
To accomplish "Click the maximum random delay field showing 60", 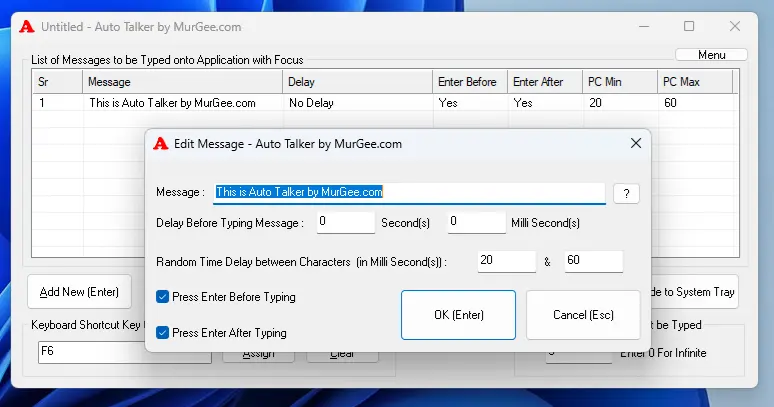I will point(593,261).
